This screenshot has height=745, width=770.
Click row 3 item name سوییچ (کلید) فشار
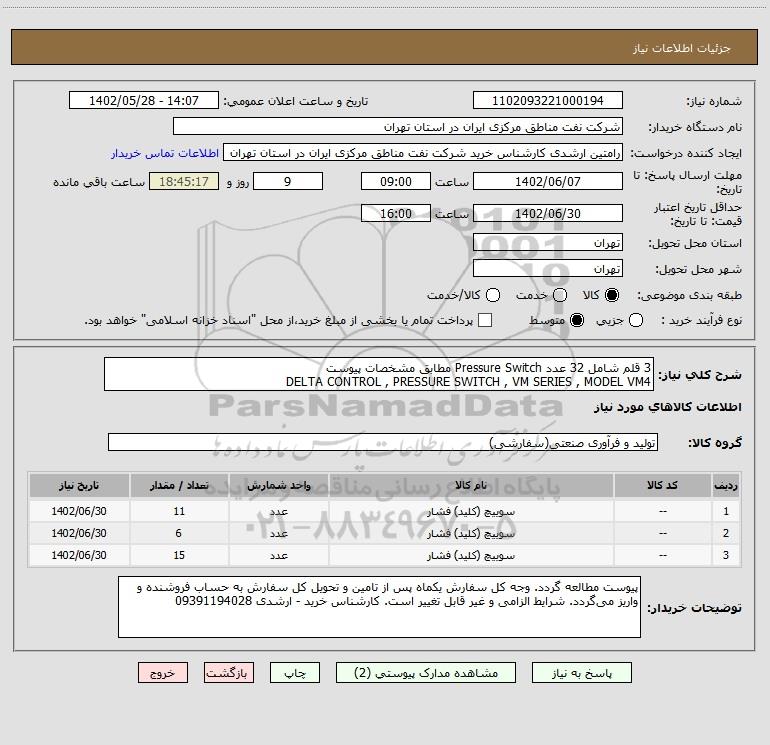click(471, 555)
